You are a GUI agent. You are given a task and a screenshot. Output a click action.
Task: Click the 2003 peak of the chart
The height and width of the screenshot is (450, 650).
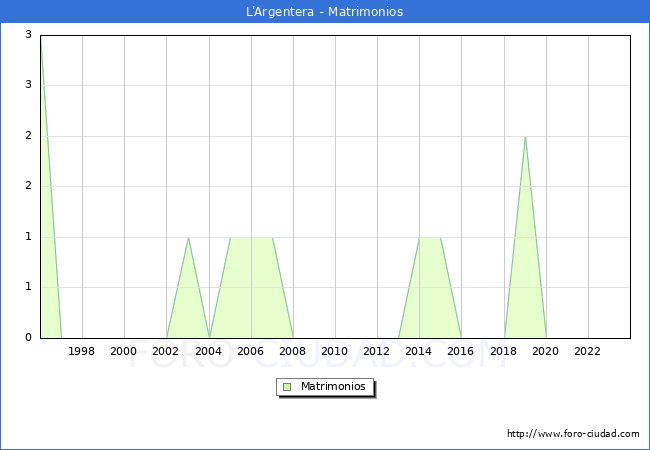point(188,238)
